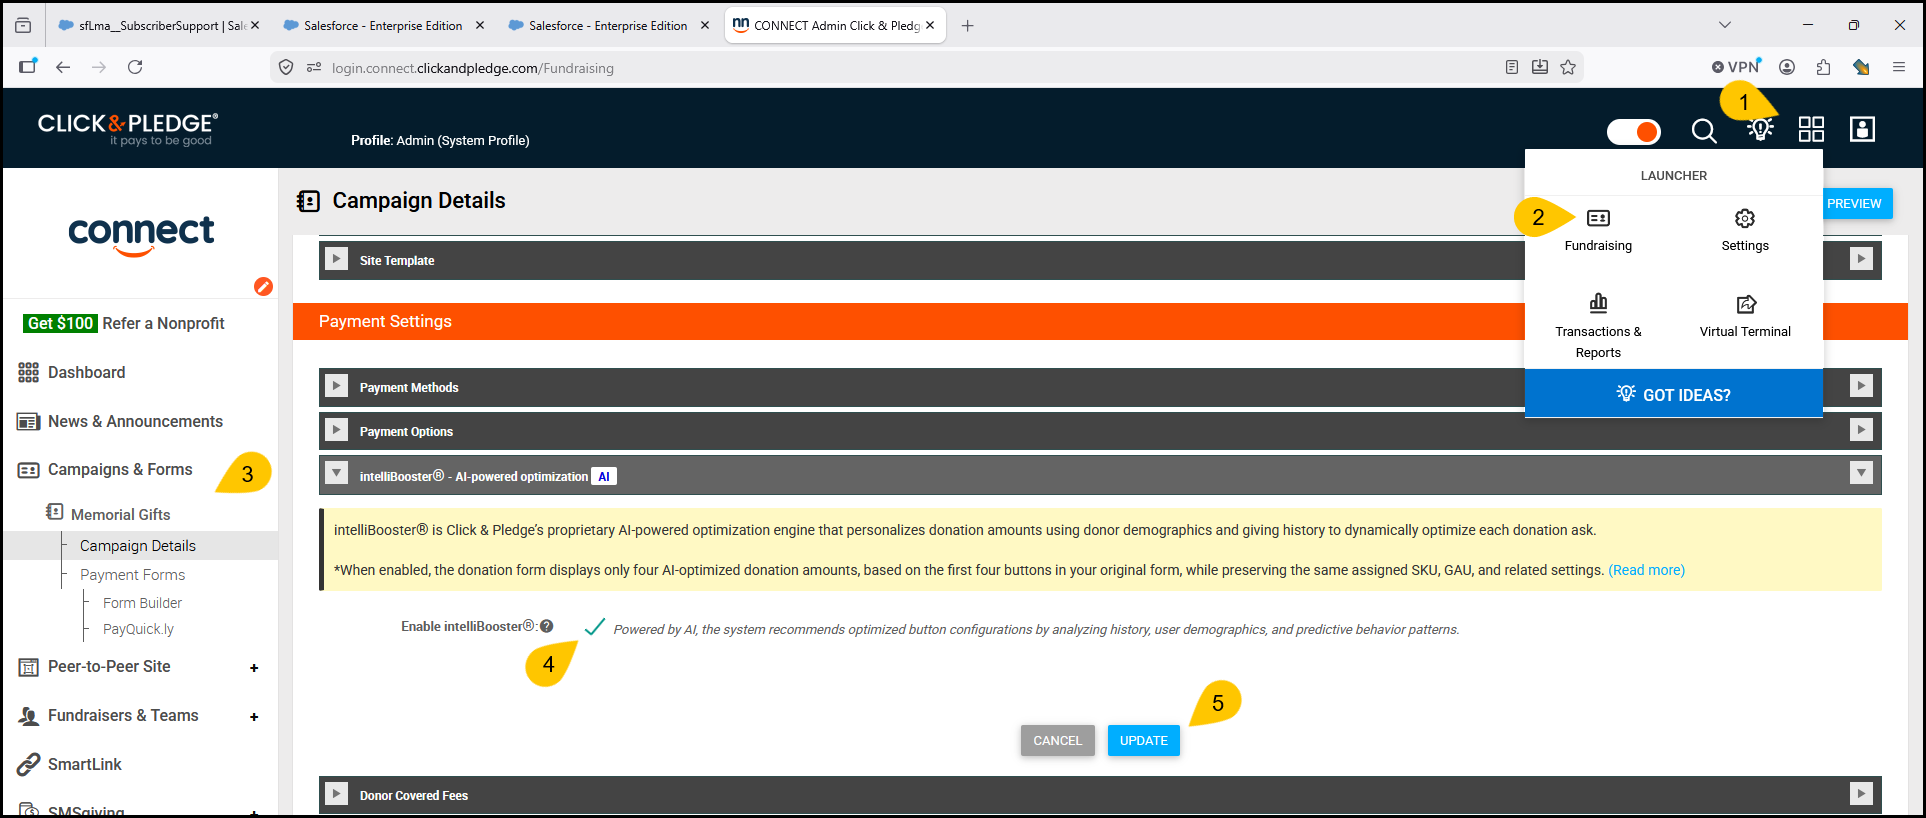The width and height of the screenshot is (1926, 818).
Task: Click the CANCEL button
Action: pyautogui.click(x=1058, y=741)
